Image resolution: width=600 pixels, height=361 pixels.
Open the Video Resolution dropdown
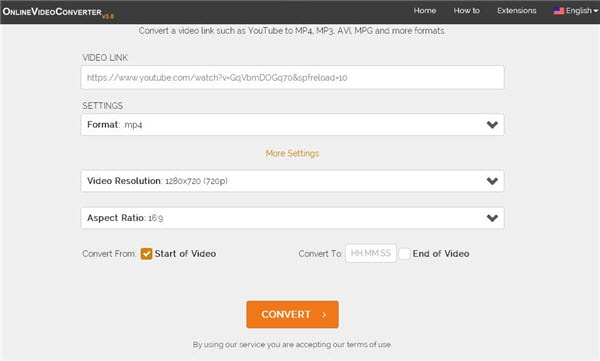pyautogui.click(x=292, y=181)
